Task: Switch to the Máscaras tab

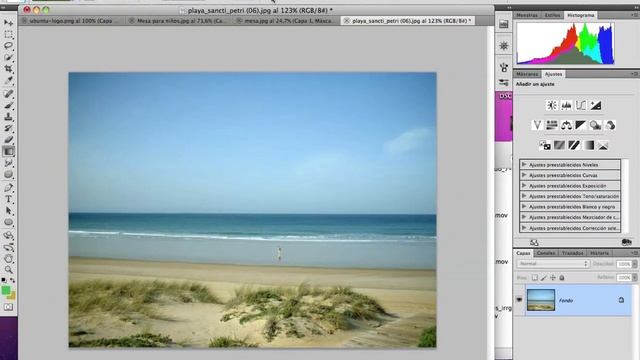Action: (527, 74)
